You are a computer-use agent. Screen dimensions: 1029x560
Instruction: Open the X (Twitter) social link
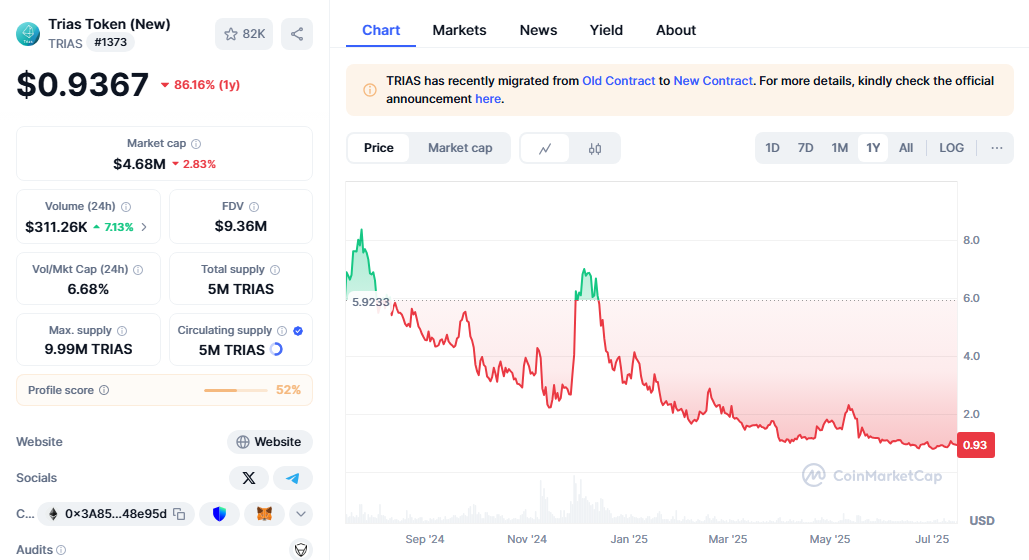249,478
